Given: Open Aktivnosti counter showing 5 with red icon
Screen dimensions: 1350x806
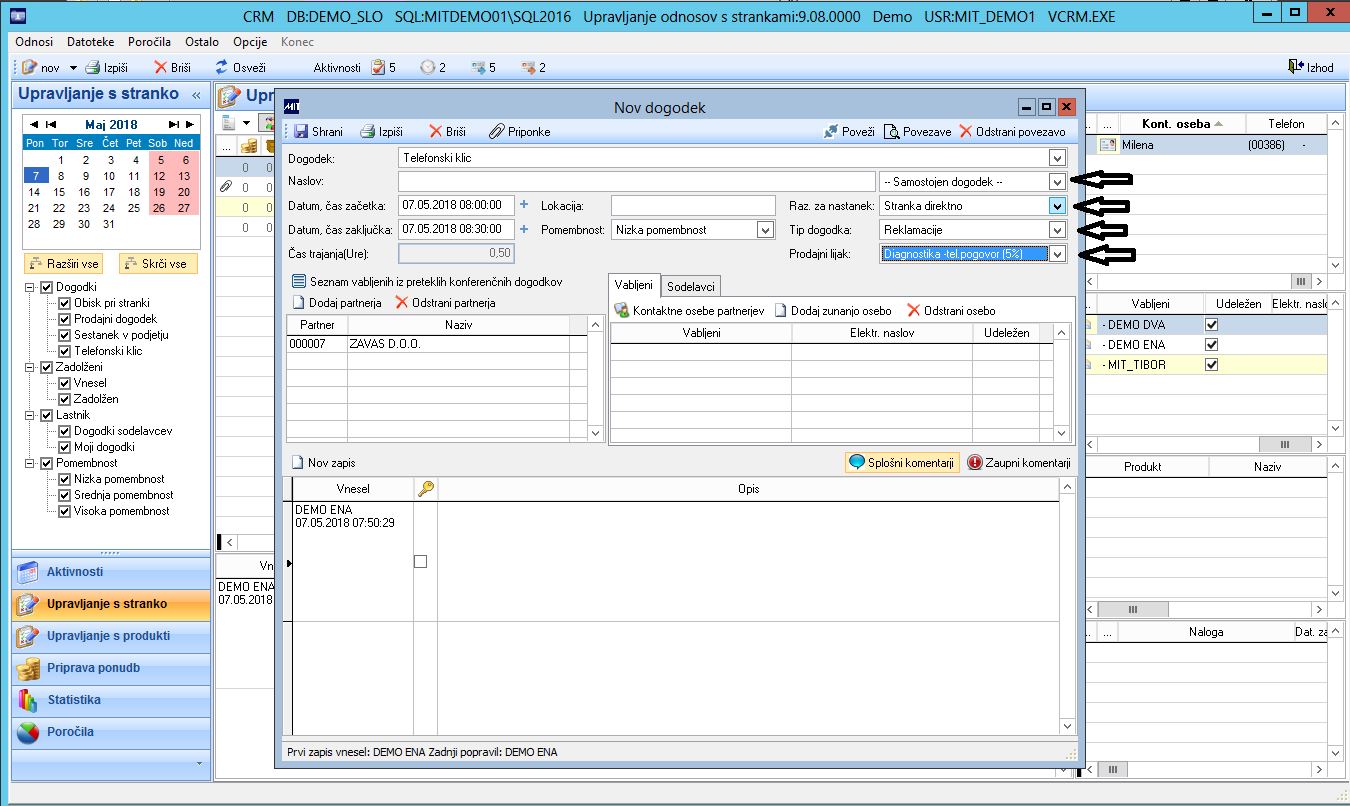Looking at the screenshot, I should point(383,67).
